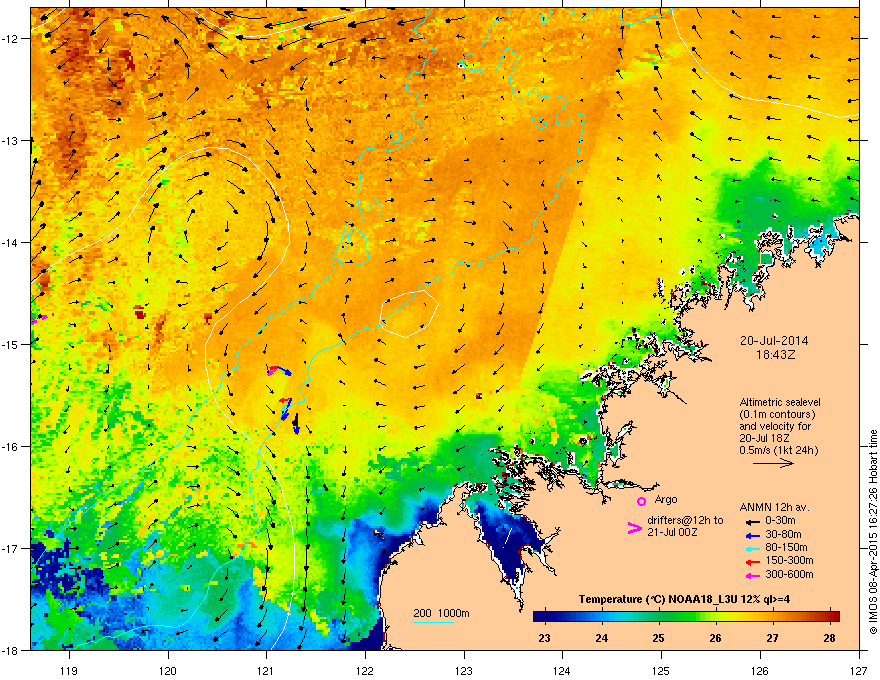Click the '30-80m' depth label
Image resolution: width=880 pixels, height=680 pixels.
click(x=783, y=534)
